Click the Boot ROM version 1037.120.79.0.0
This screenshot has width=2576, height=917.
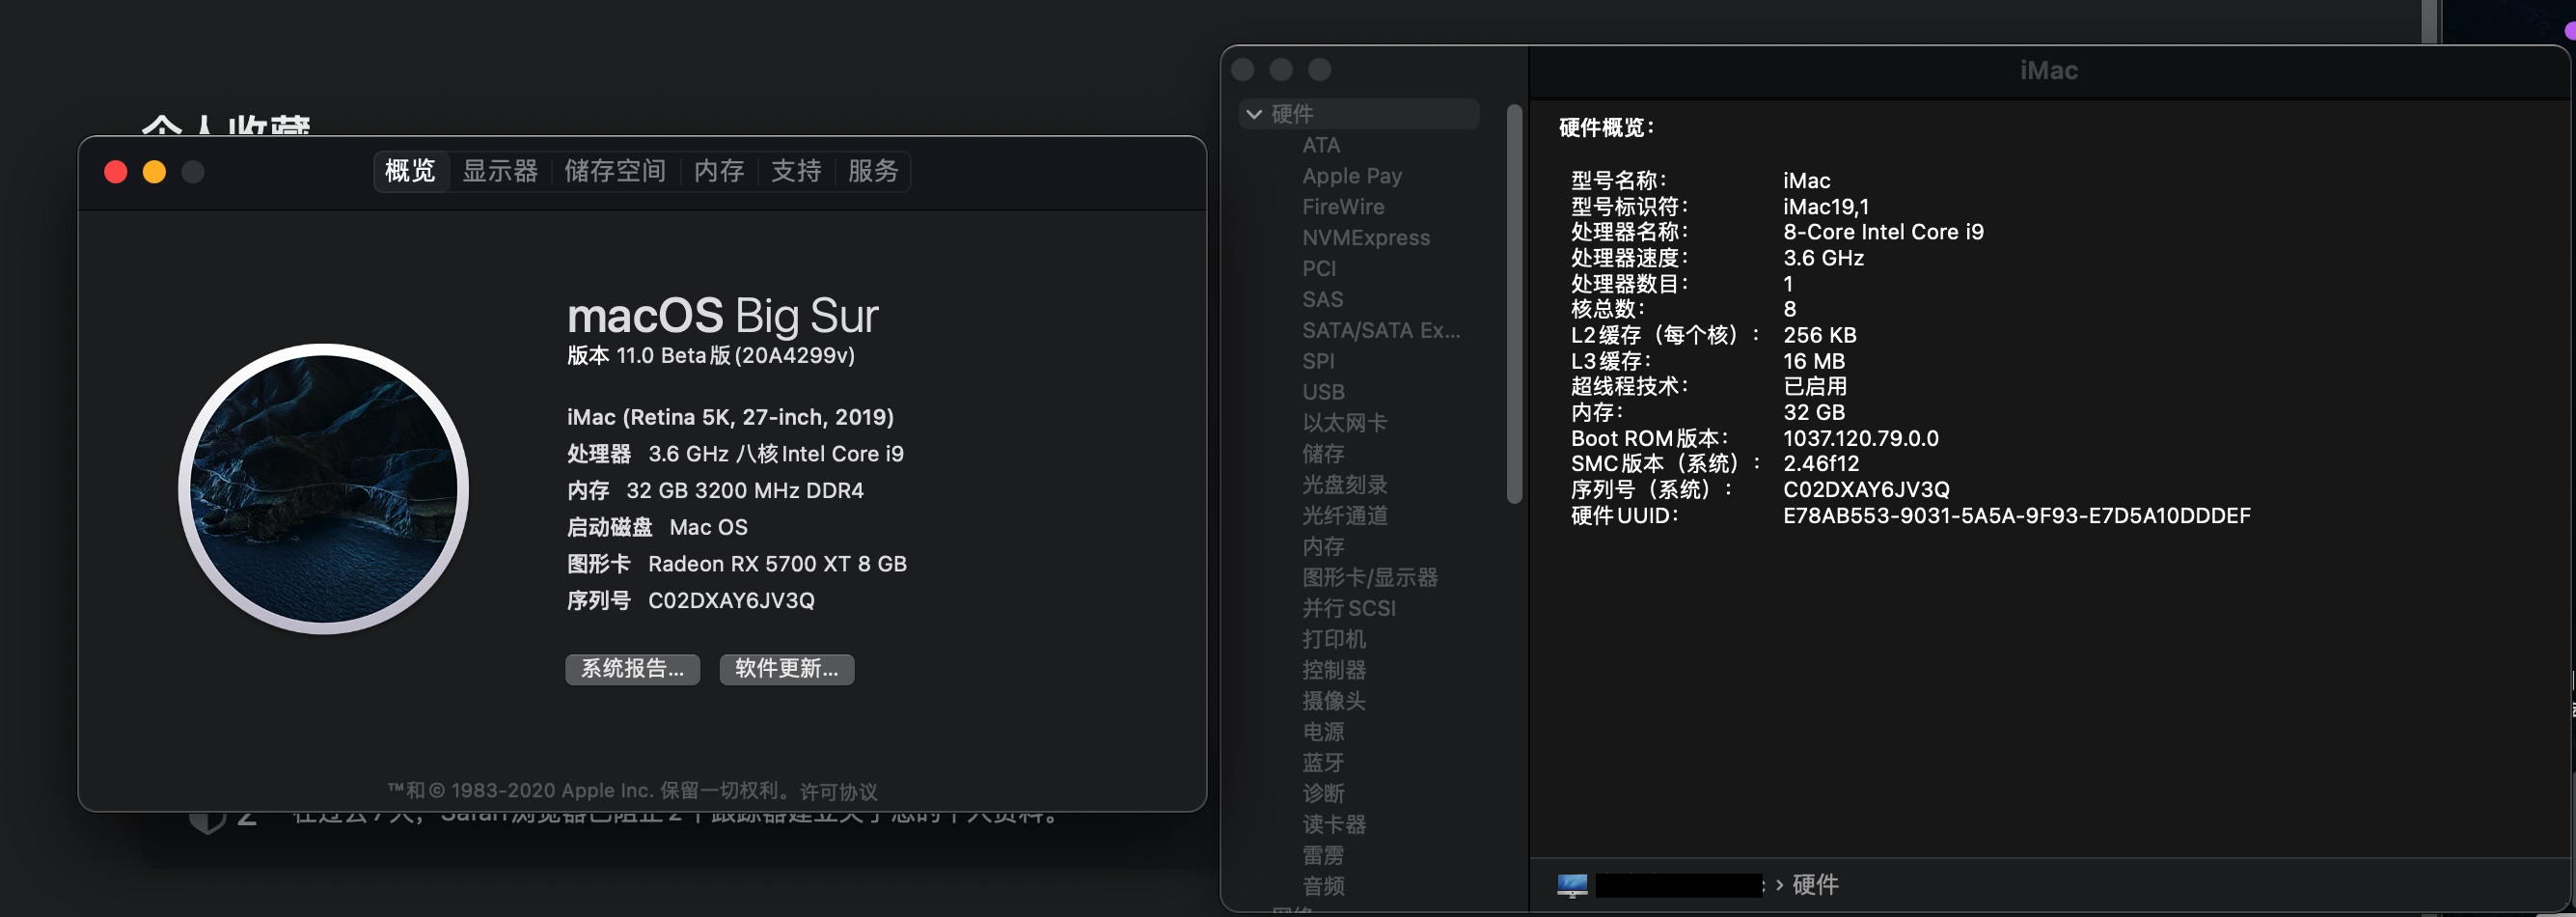1860,439
